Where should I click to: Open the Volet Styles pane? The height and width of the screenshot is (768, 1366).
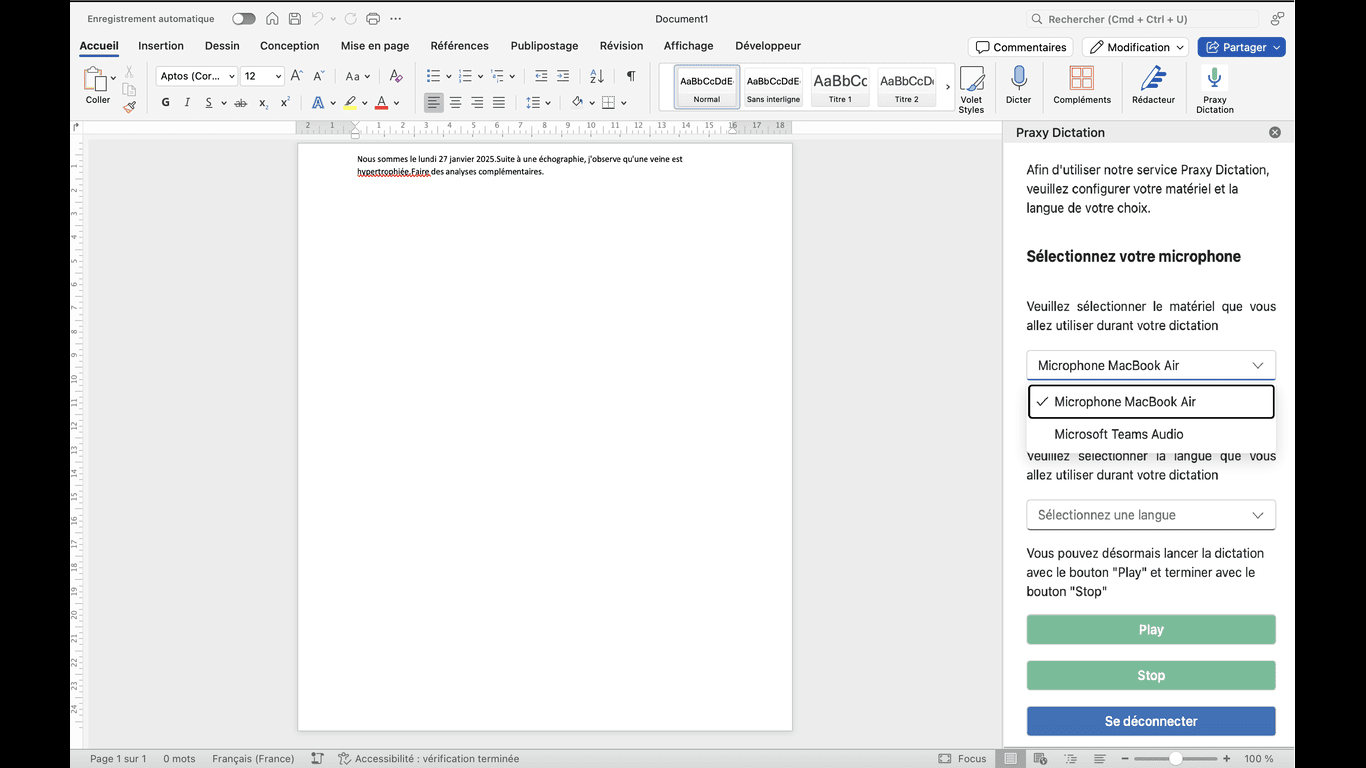(x=971, y=88)
